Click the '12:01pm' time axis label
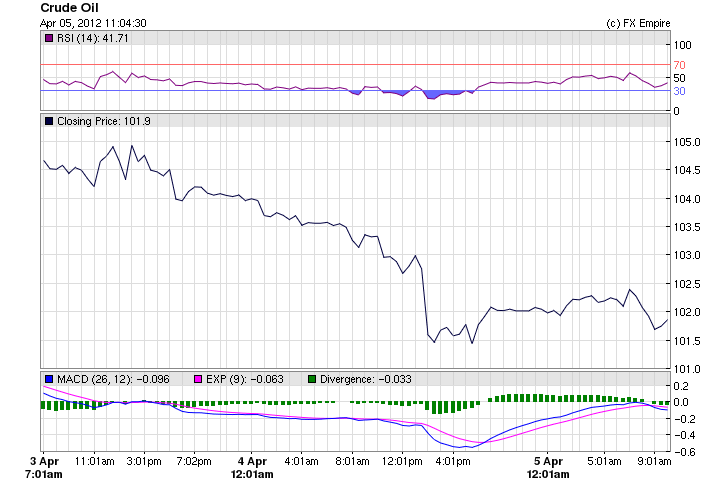This screenshot has height=487, width=710. [402, 462]
